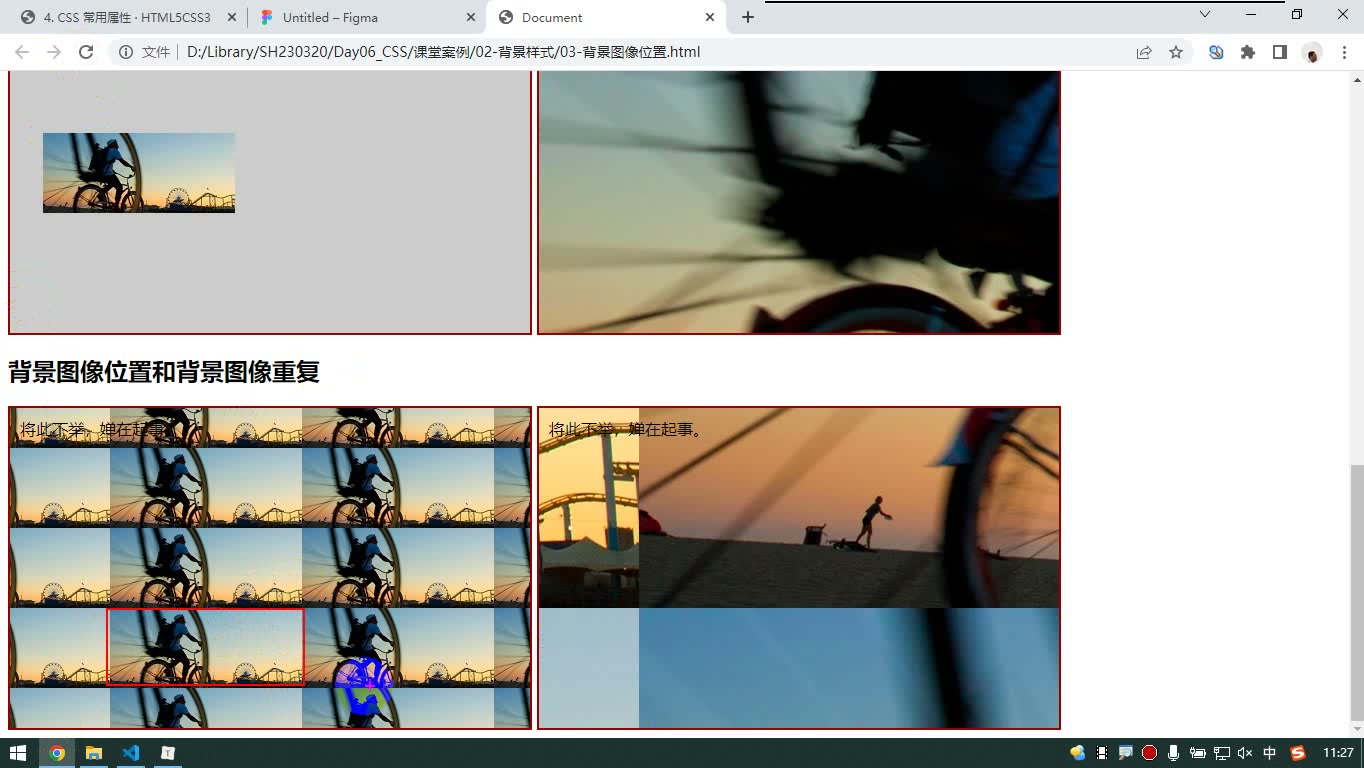Viewport: 1364px width, 768px height.
Task: Open the network icon in the system tray
Action: click(1221, 753)
